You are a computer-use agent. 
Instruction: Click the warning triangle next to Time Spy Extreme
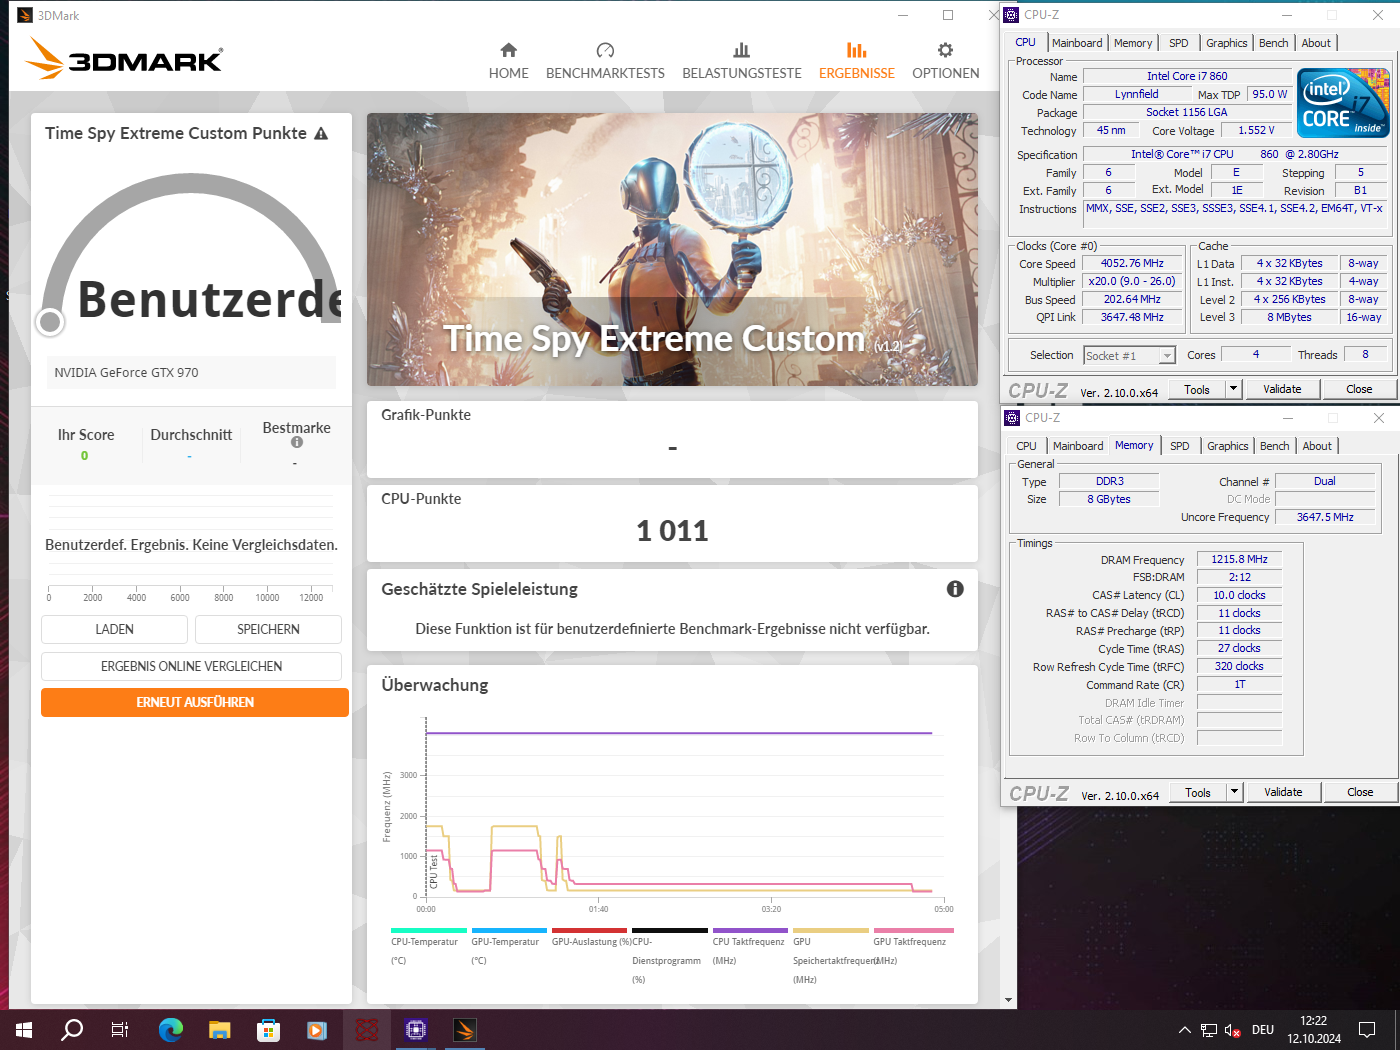point(321,133)
